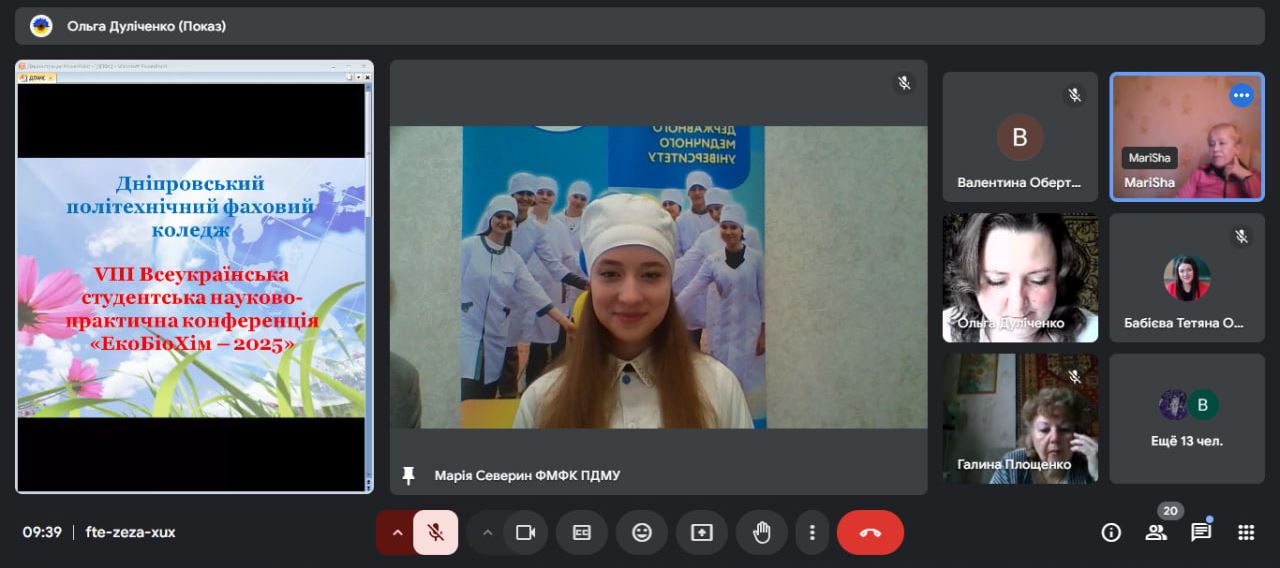Open the three-dot more options menu
The image size is (1280, 568).
pos(812,532)
